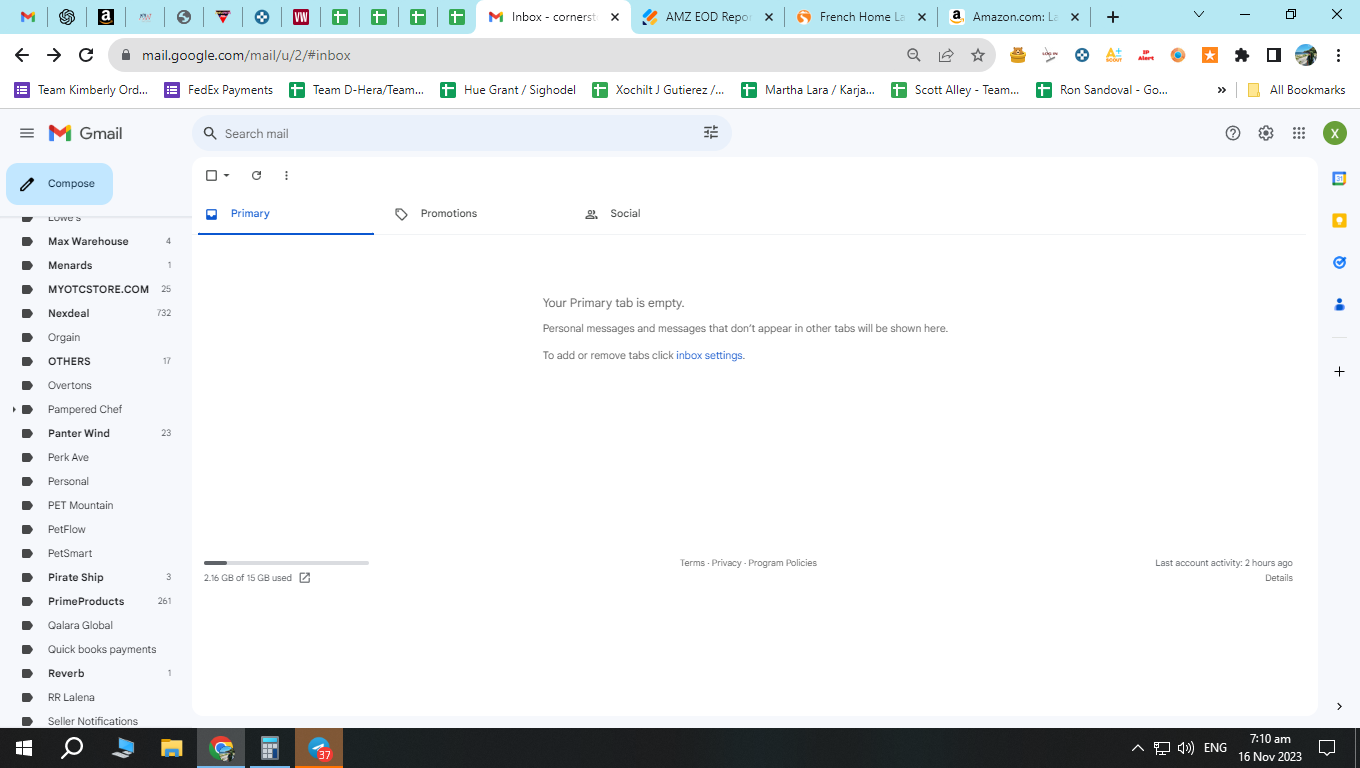The image size is (1360, 768).
Task: Open Contacts side panel icon
Action: [x=1339, y=304]
